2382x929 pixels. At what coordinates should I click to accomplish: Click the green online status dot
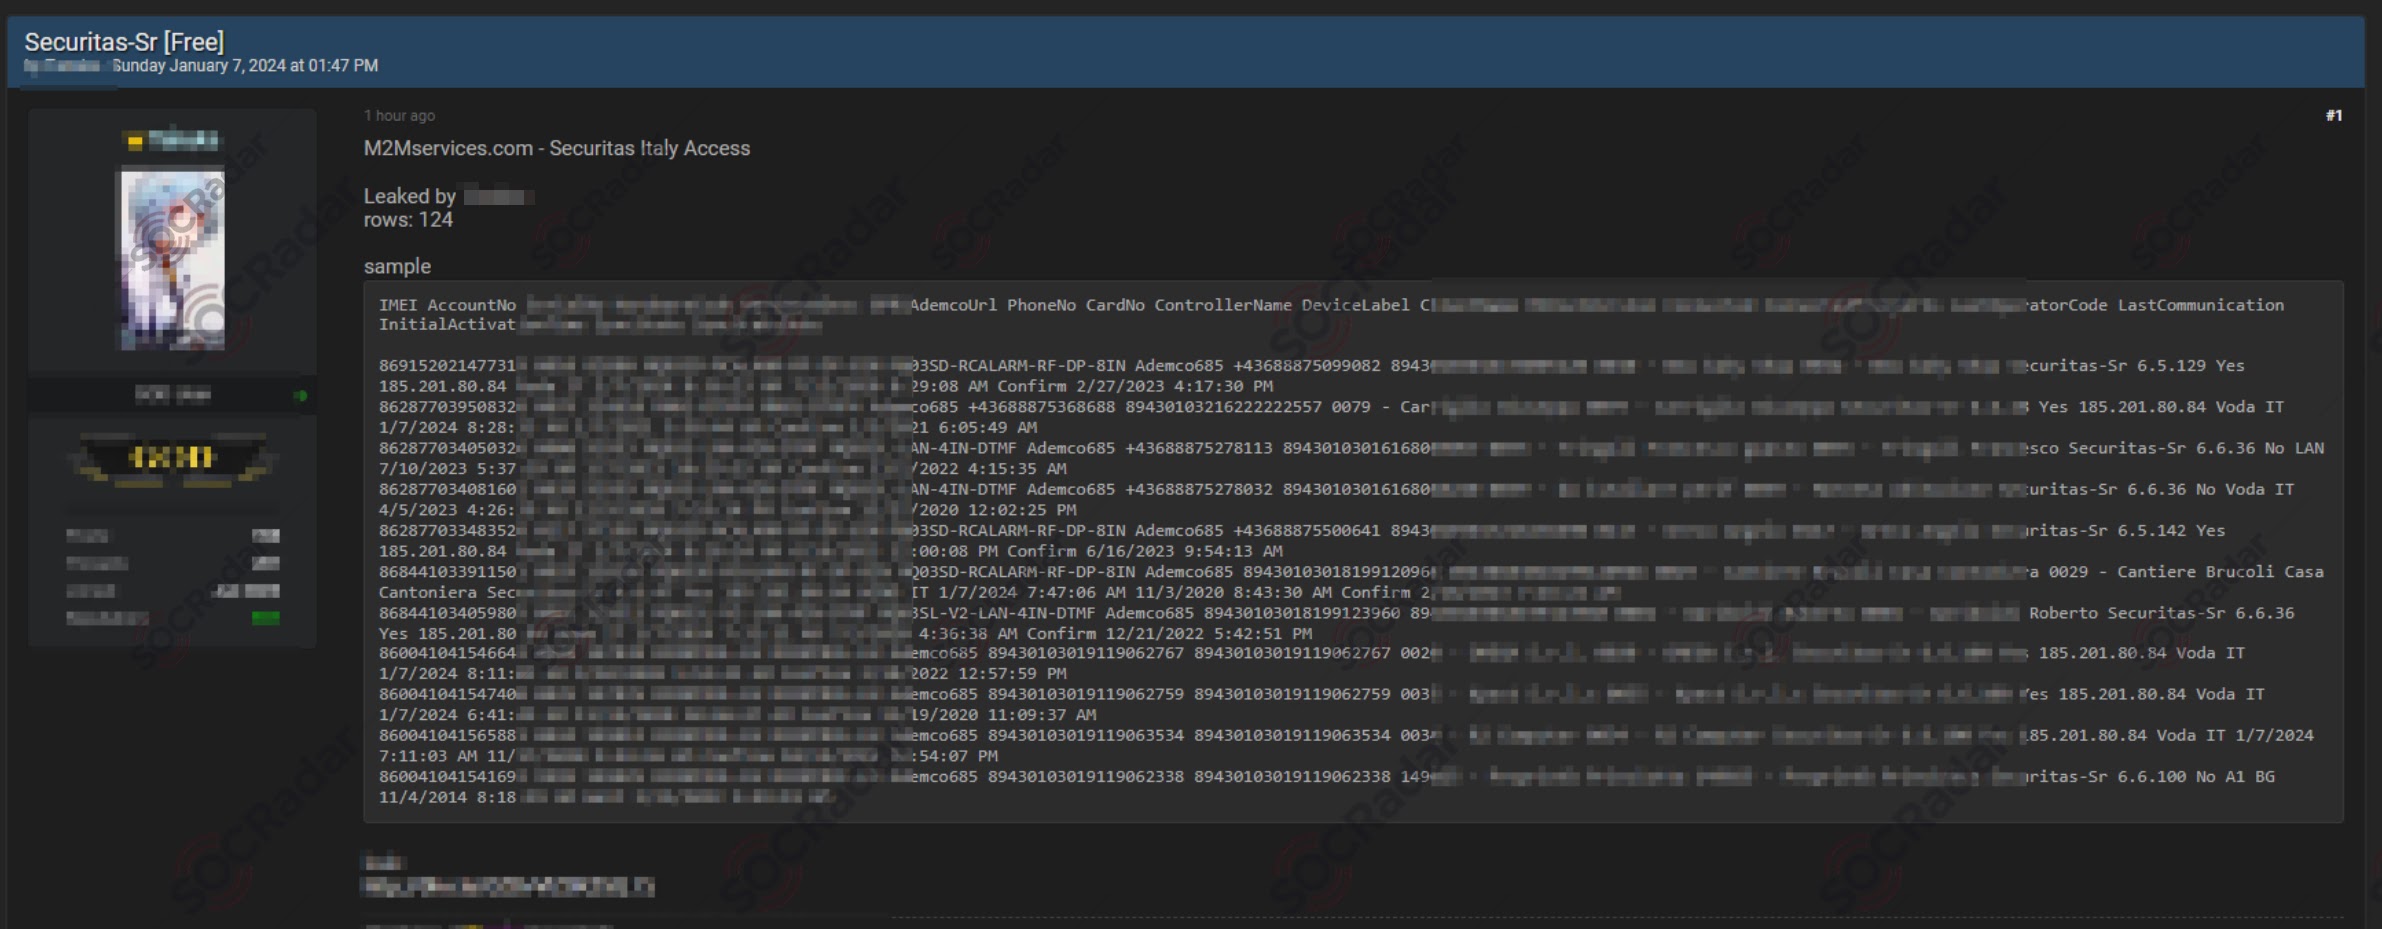(300, 396)
